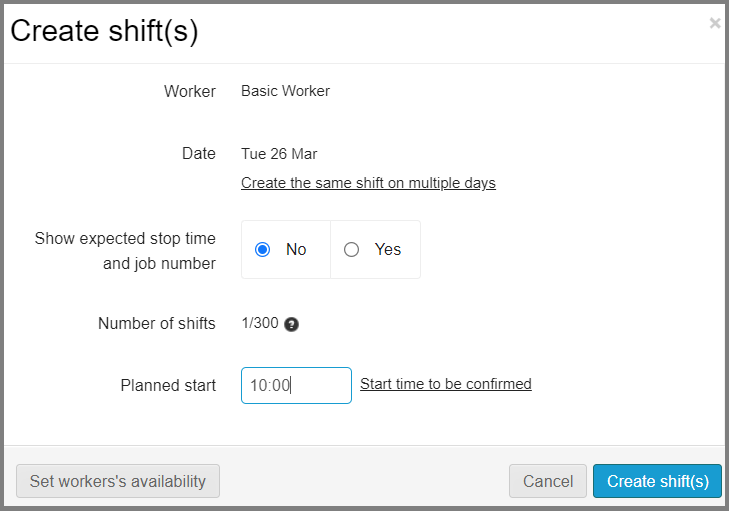The width and height of the screenshot is (729, 511).
Task: Click the 'Number of shifts' label
Action: coord(157,324)
